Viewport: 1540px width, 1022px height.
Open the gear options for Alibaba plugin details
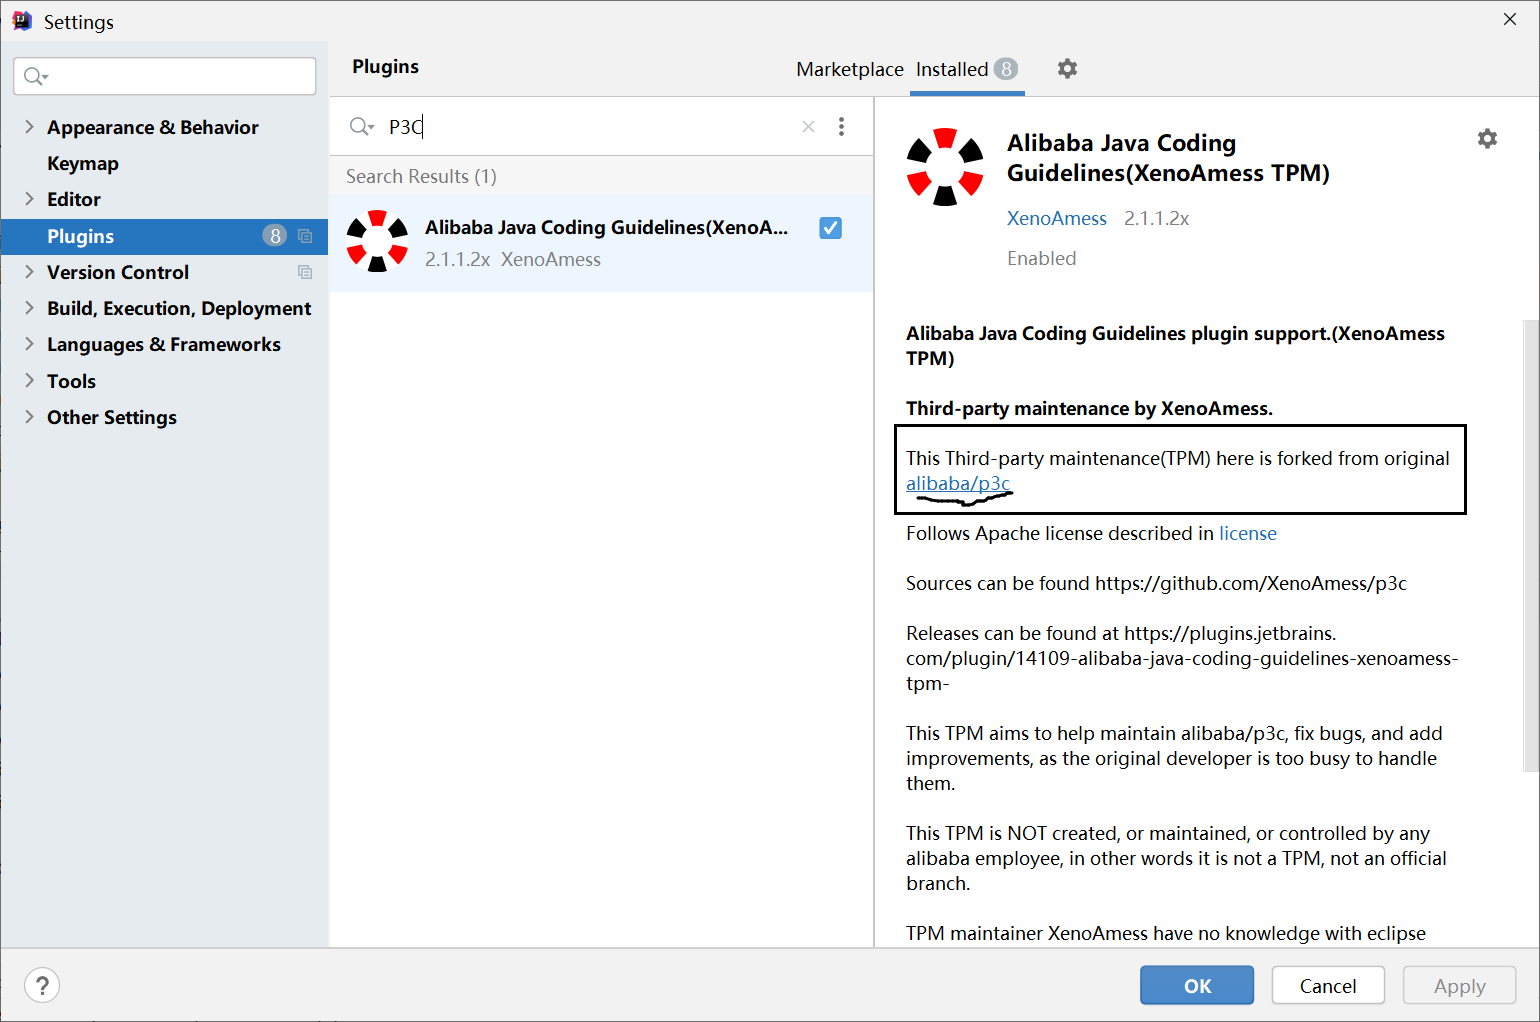[1487, 138]
